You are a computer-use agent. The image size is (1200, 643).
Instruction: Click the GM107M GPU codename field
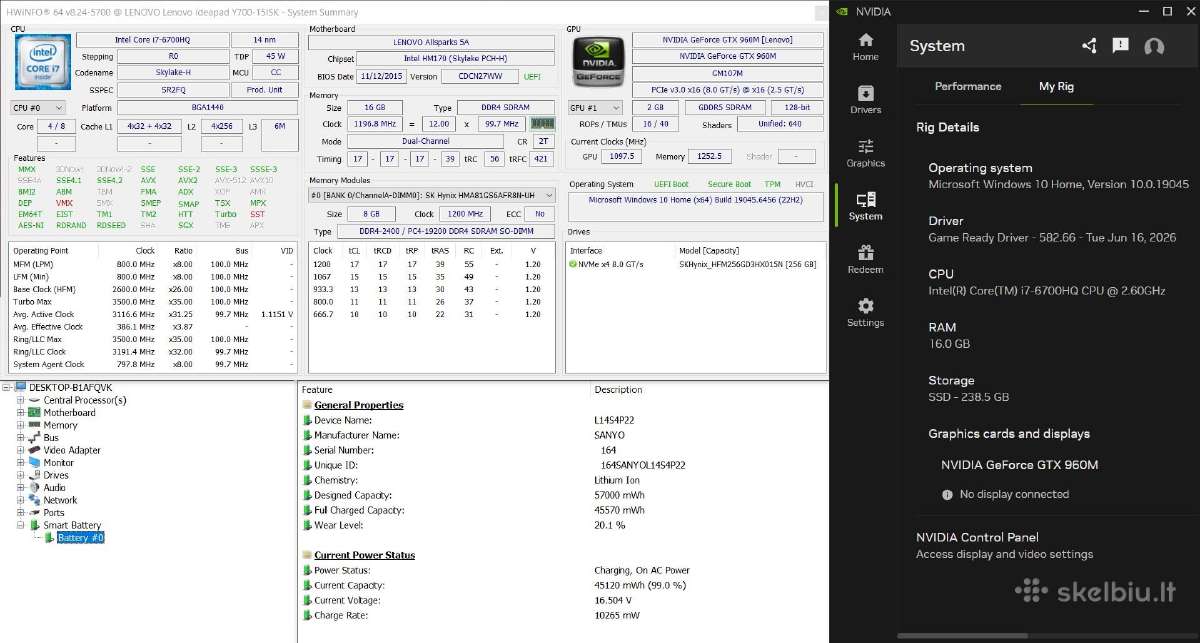pyautogui.click(x=727, y=73)
